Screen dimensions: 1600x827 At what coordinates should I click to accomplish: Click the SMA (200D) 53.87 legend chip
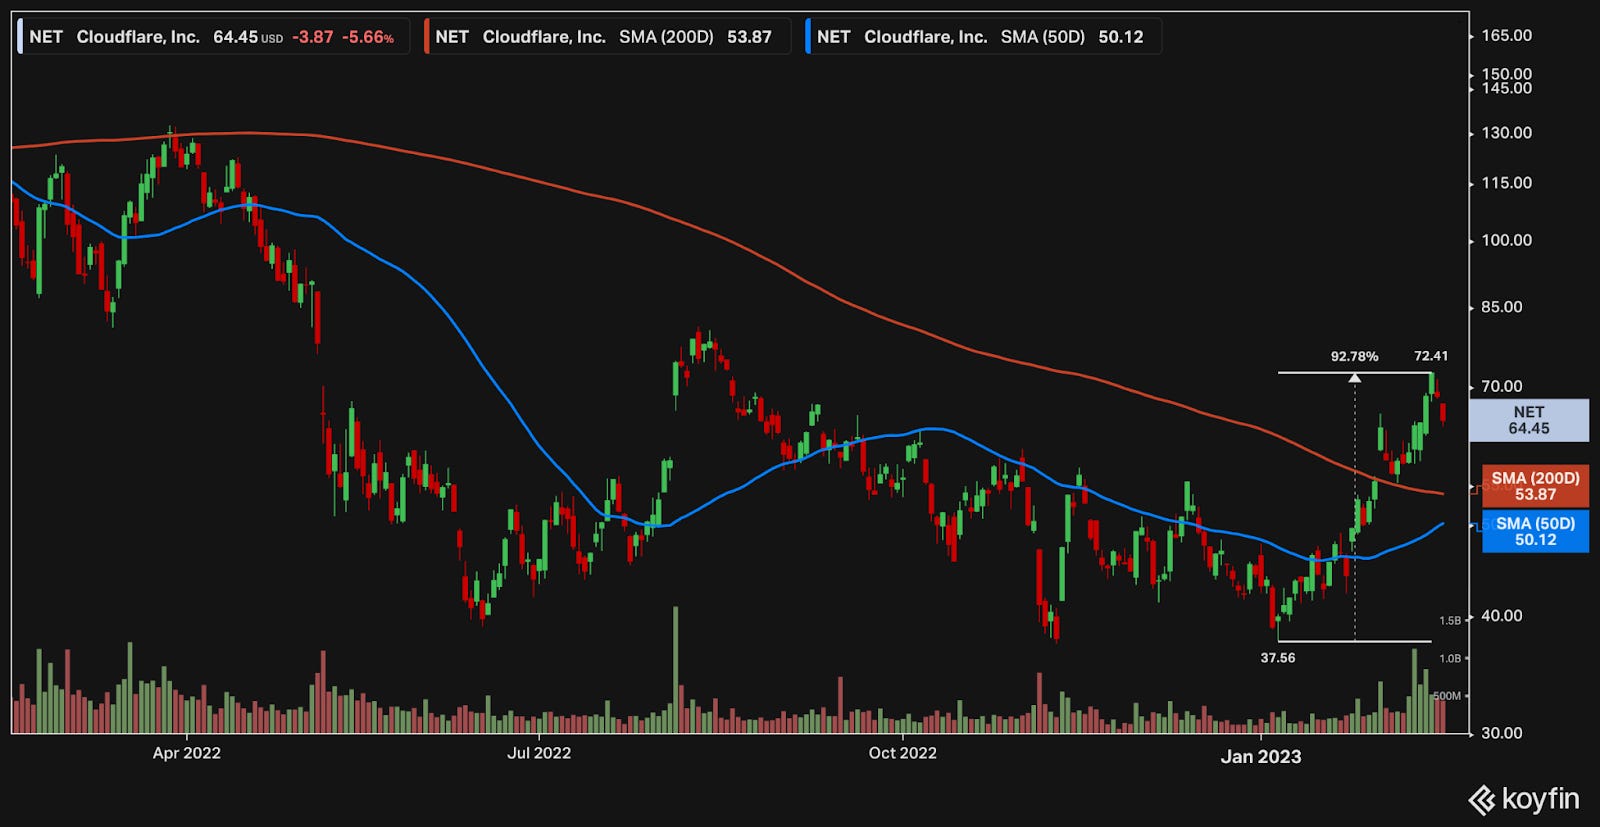(x=607, y=37)
